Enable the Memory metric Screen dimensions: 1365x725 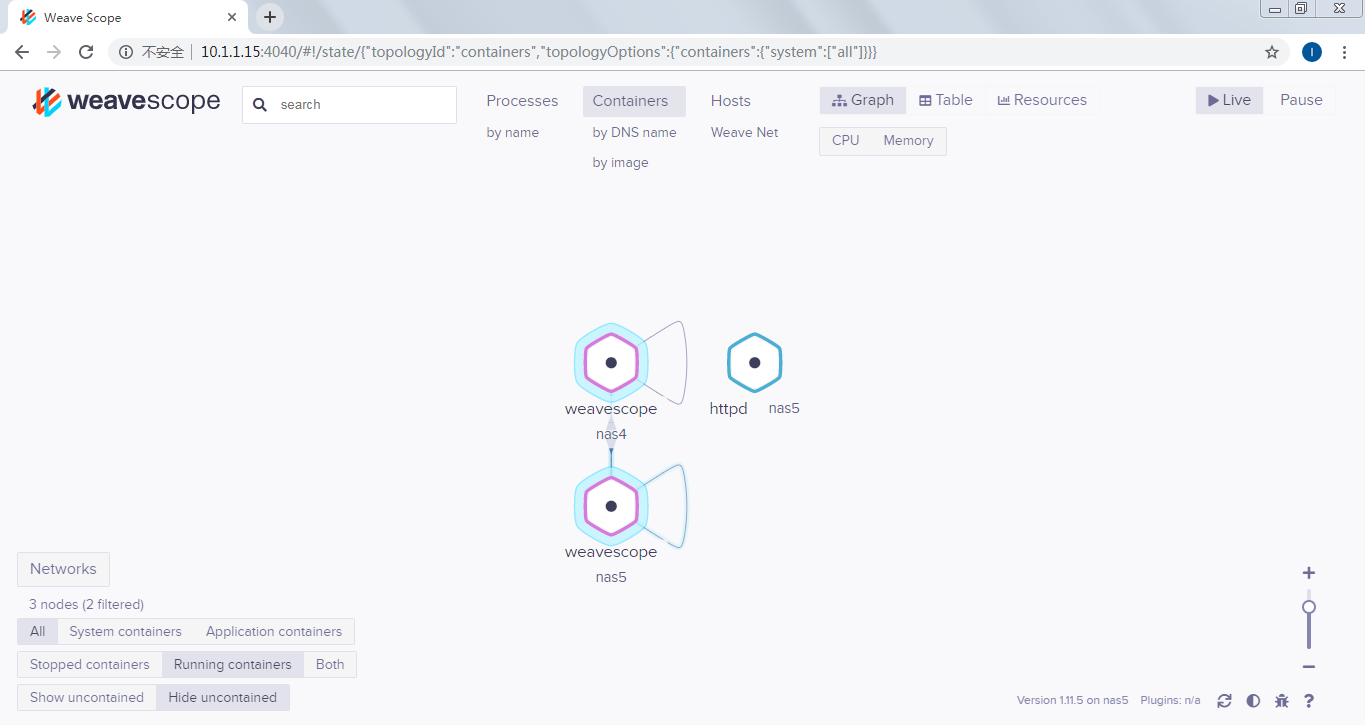[908, 141]
